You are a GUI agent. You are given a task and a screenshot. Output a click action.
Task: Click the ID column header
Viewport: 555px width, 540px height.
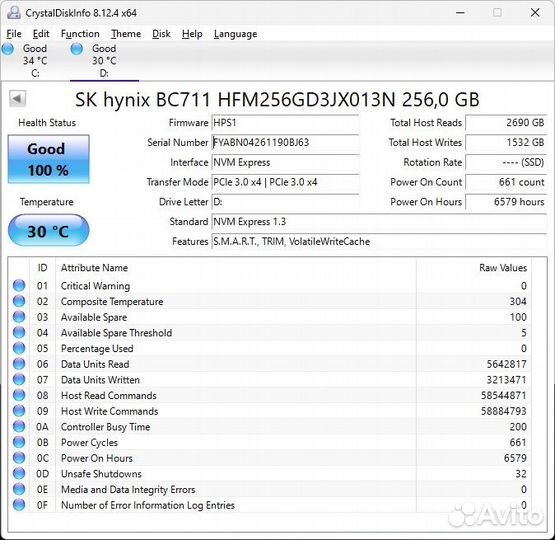42,268
